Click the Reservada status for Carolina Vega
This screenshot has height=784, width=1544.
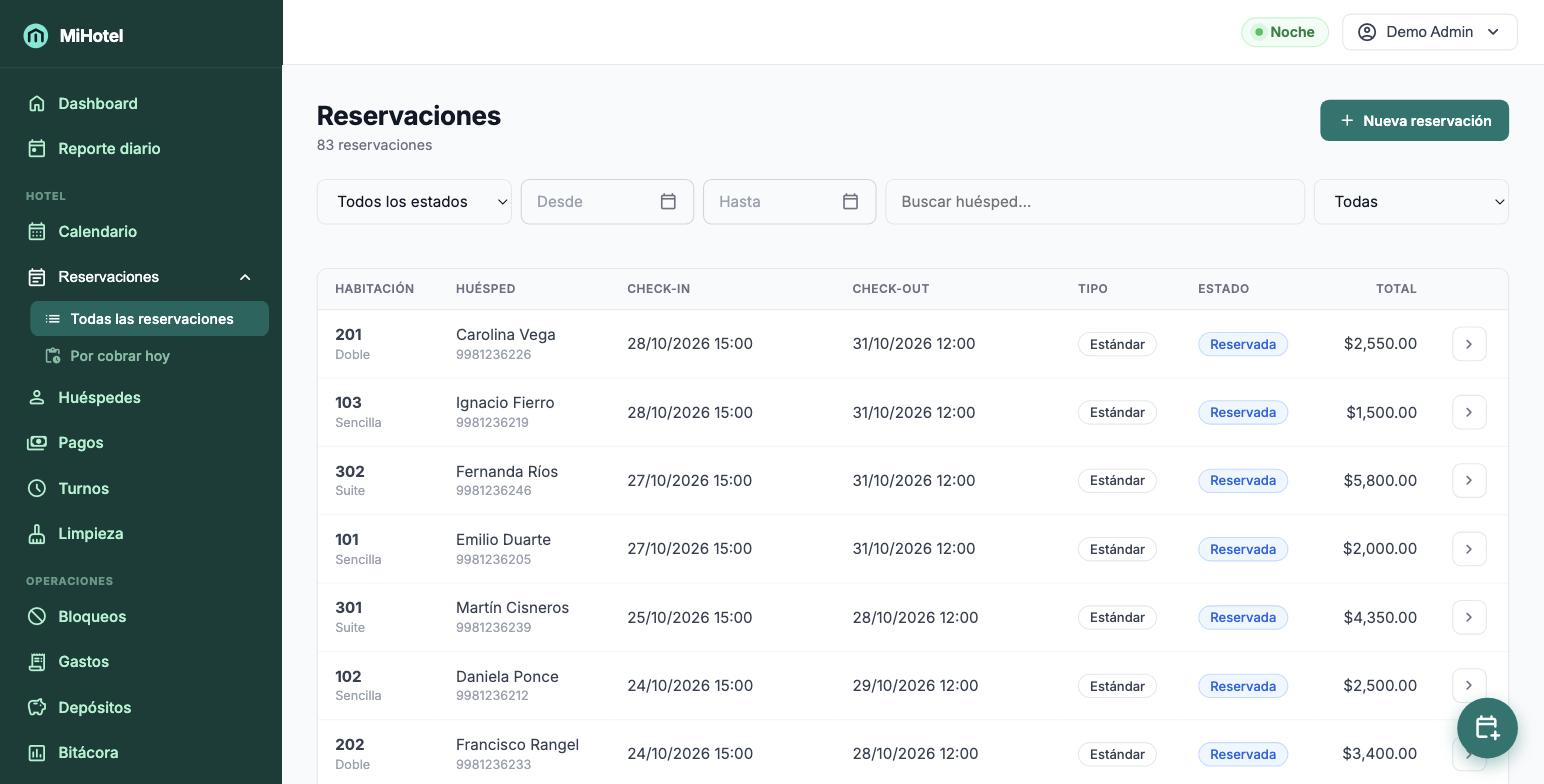click(x=1243, y=344)
